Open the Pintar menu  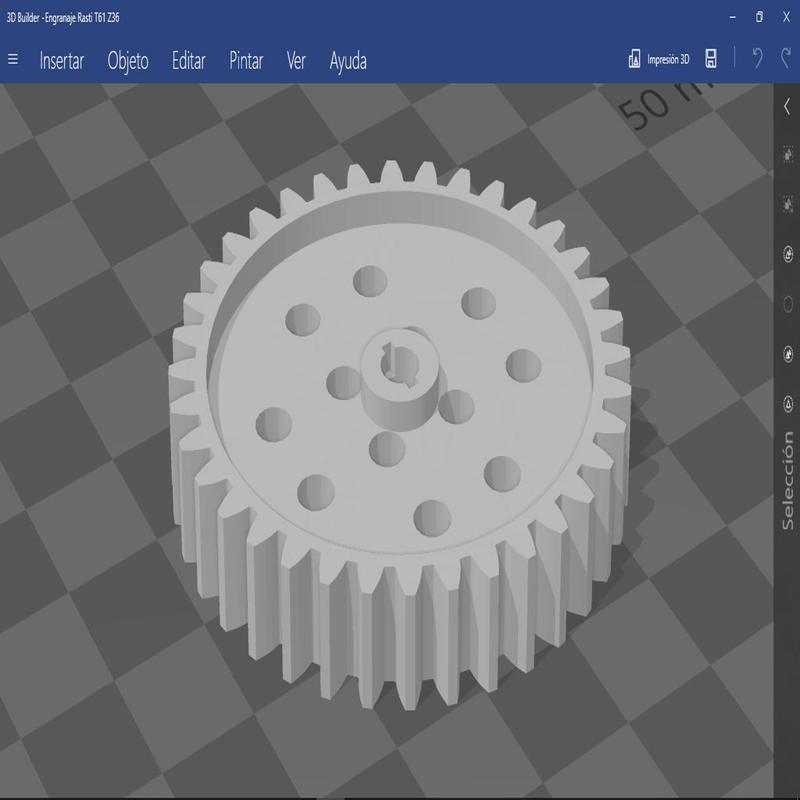(246, 61)
